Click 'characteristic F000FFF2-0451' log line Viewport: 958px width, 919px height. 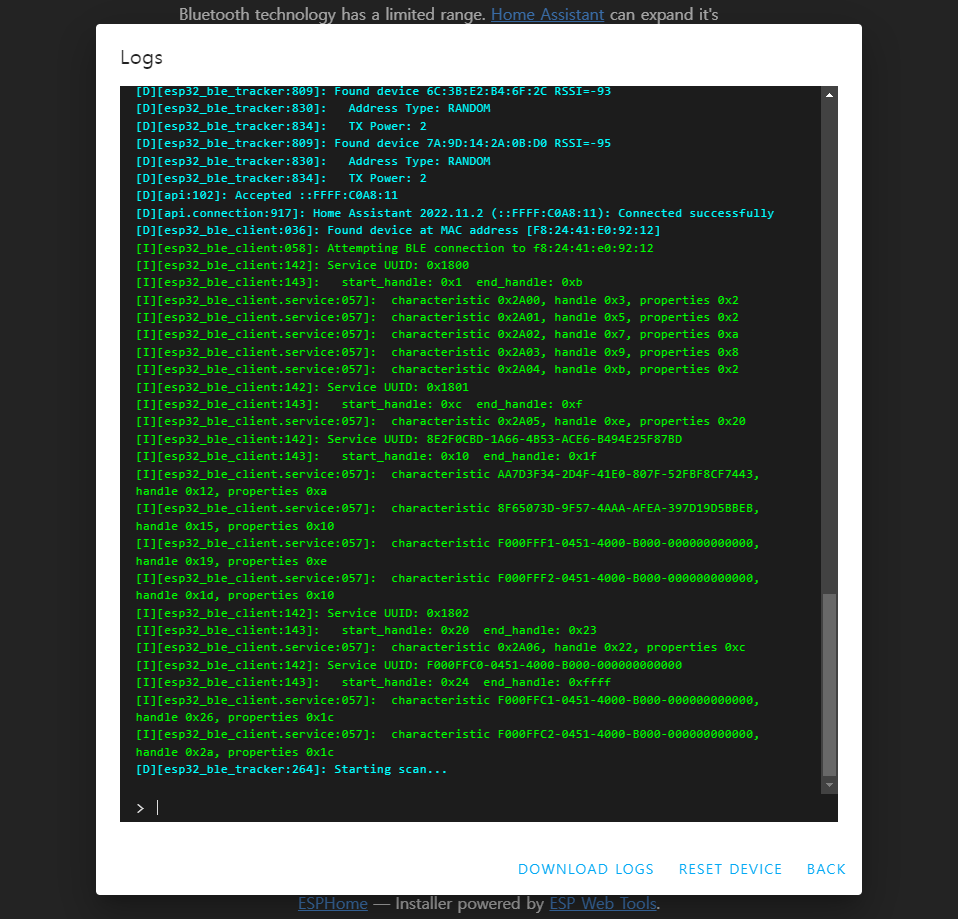pyautogui.click(x=447, y=587)
